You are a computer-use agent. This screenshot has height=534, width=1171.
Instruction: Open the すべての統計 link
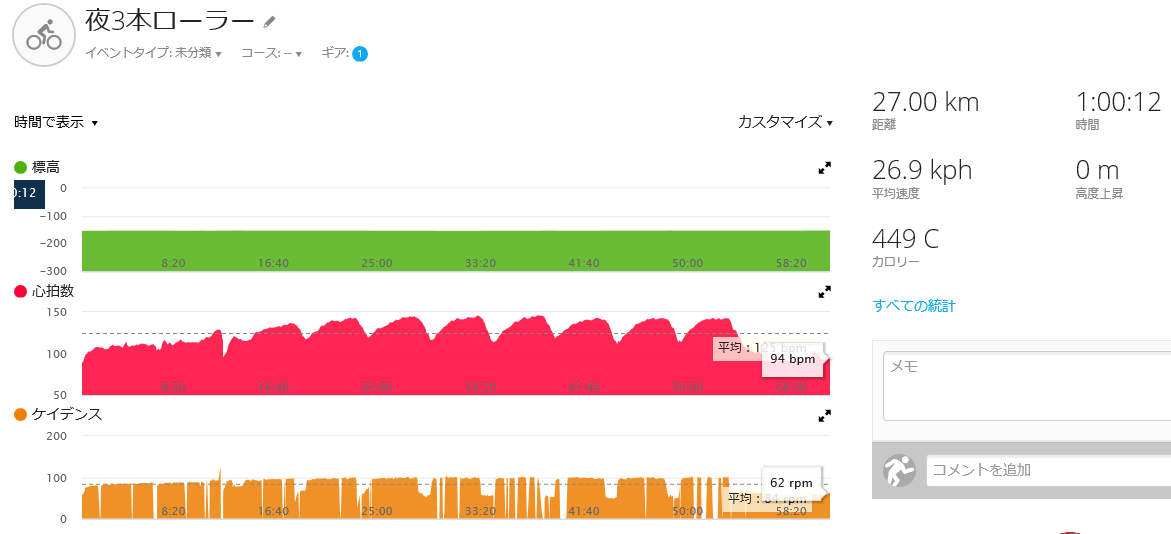(914, 305)
